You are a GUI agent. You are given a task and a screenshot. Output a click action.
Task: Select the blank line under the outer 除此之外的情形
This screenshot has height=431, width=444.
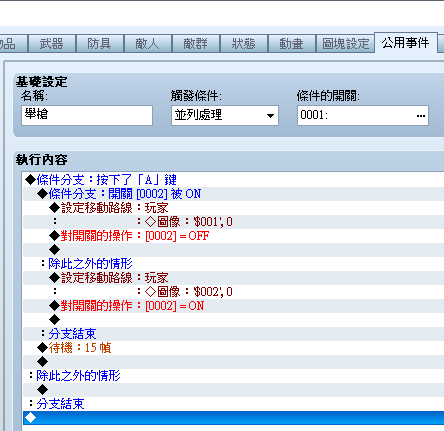(x=233, y=390)
